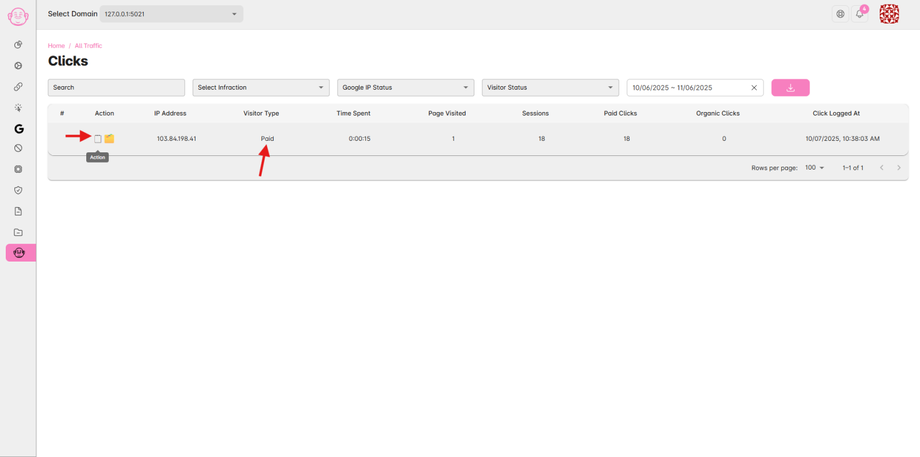The image size is (920, 457).
Task: Open the blocked circle sidebar icon
Action: pos(18,148)
